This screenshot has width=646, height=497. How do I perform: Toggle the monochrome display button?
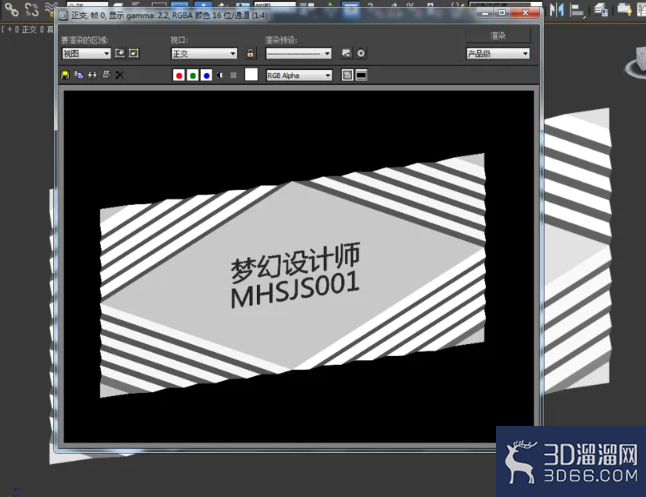pos(233,75)
